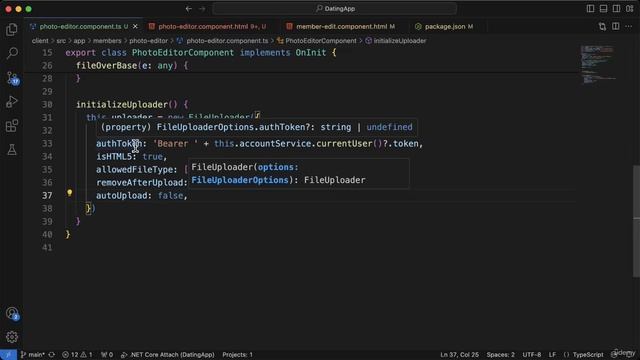Open the Extensions view

[12, 126]
